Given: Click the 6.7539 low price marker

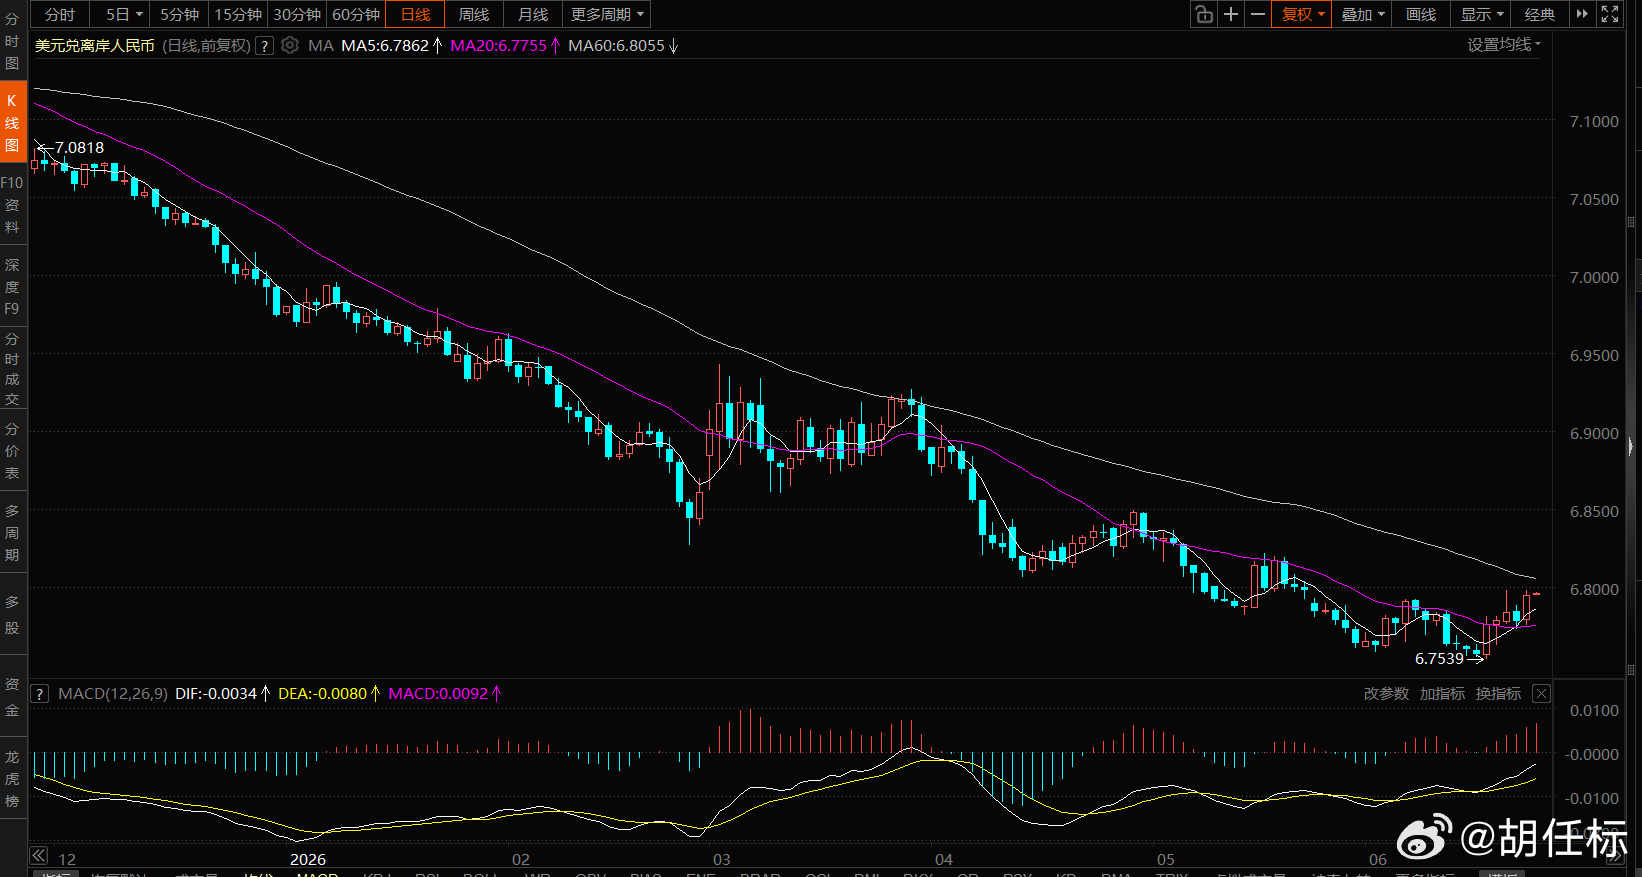Looking at the screenshot, I should [x=1439, y=658].
